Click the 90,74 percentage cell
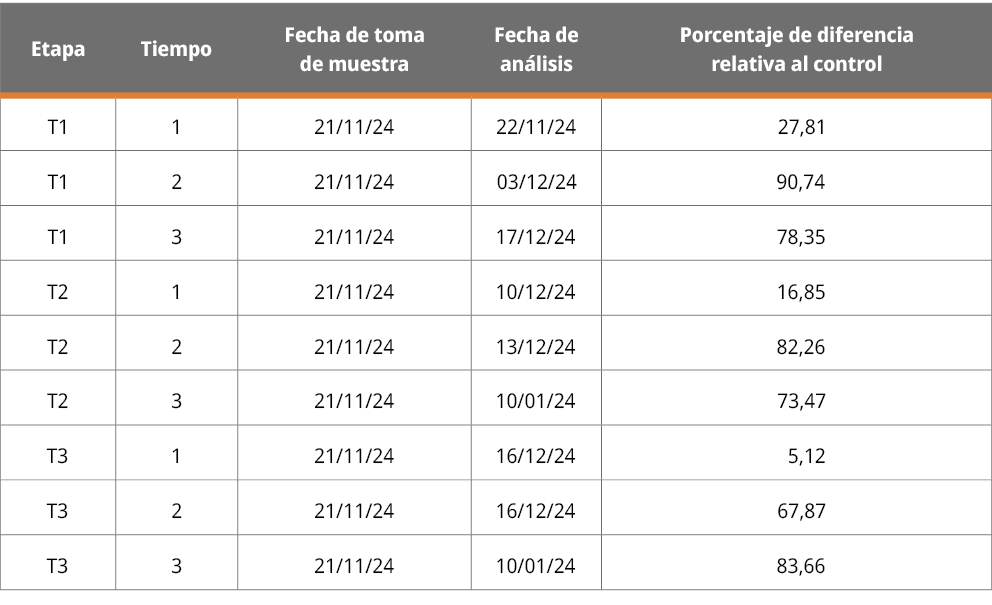The height and width of the screenshot is (605, 992). (801, 182)
